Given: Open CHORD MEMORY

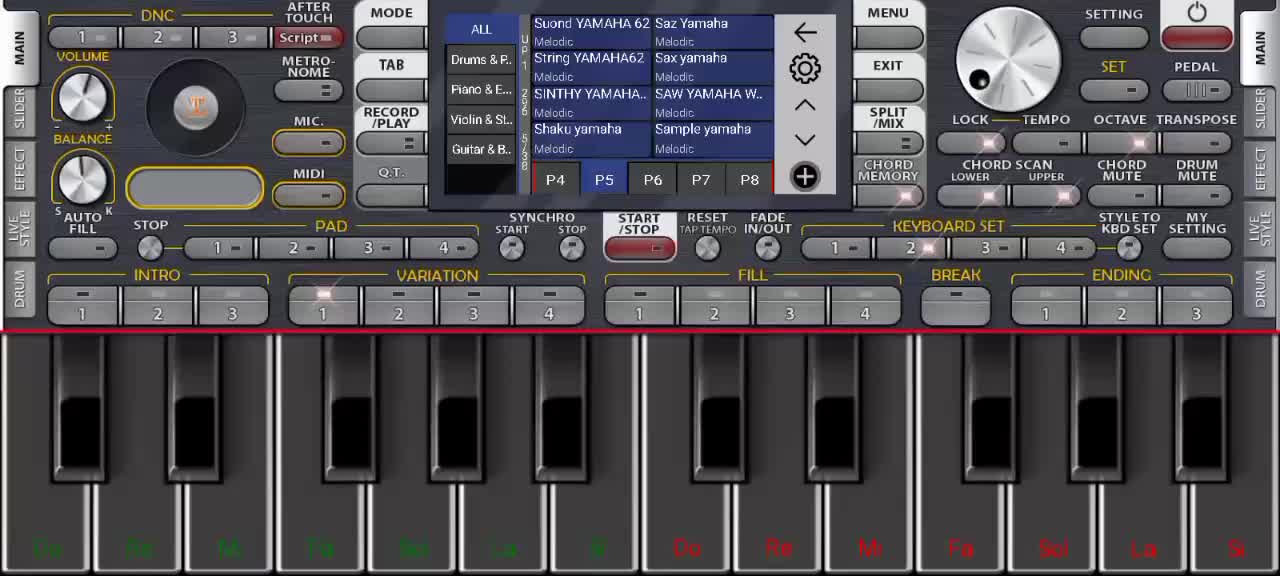Looking at the screenshot, I should [x=888, y=195].
